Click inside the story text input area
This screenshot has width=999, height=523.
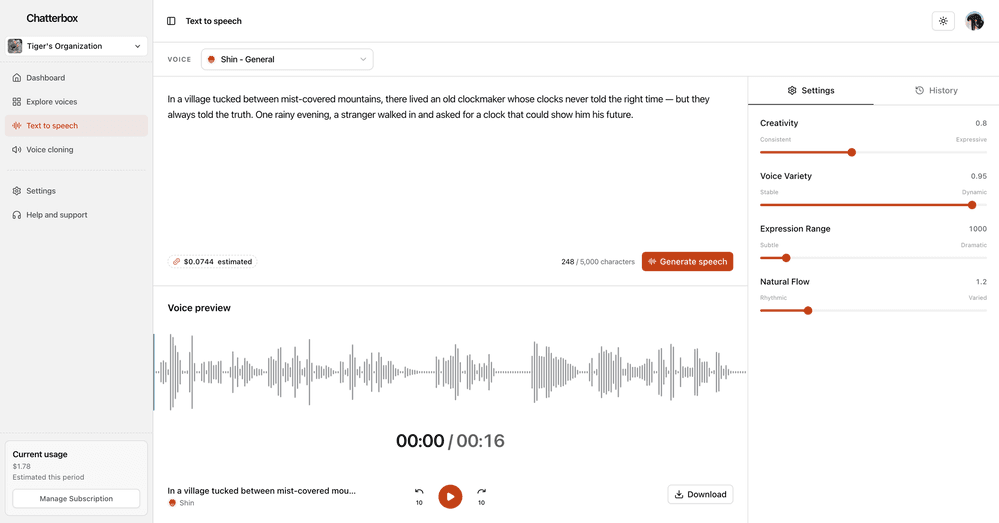[x=450, y=169]
